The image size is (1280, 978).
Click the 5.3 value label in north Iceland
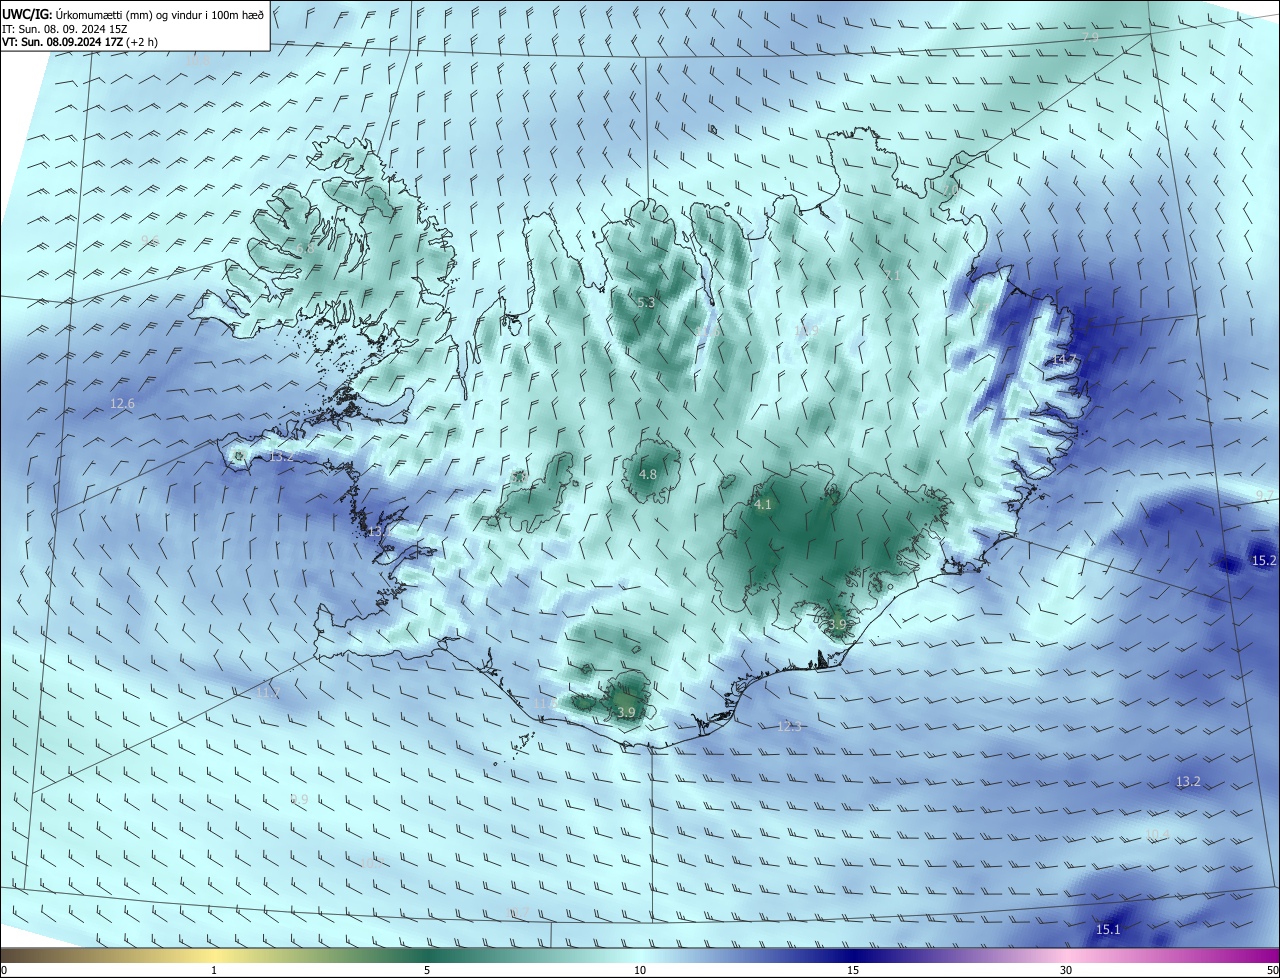click(646, 302)
